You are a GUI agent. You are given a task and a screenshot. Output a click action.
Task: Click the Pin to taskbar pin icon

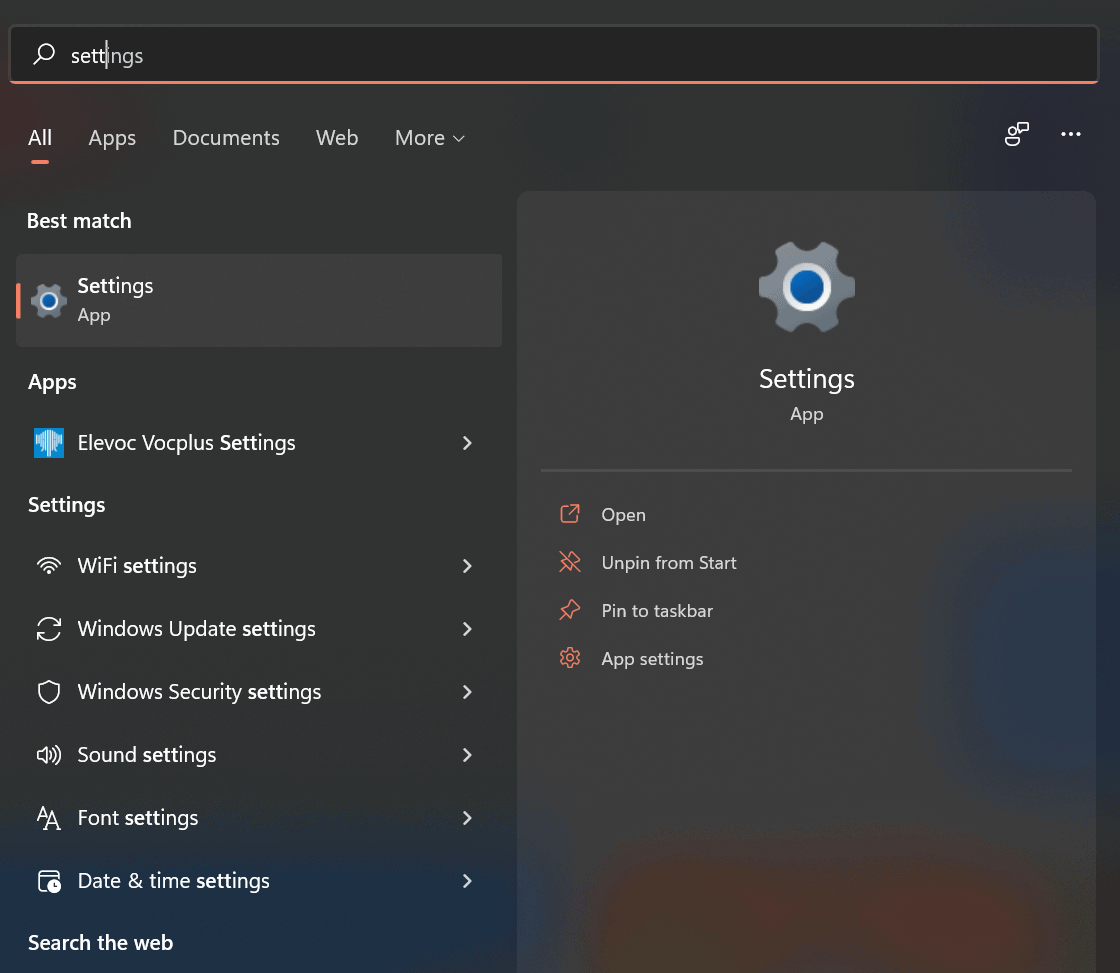click(x=570, y=610)
